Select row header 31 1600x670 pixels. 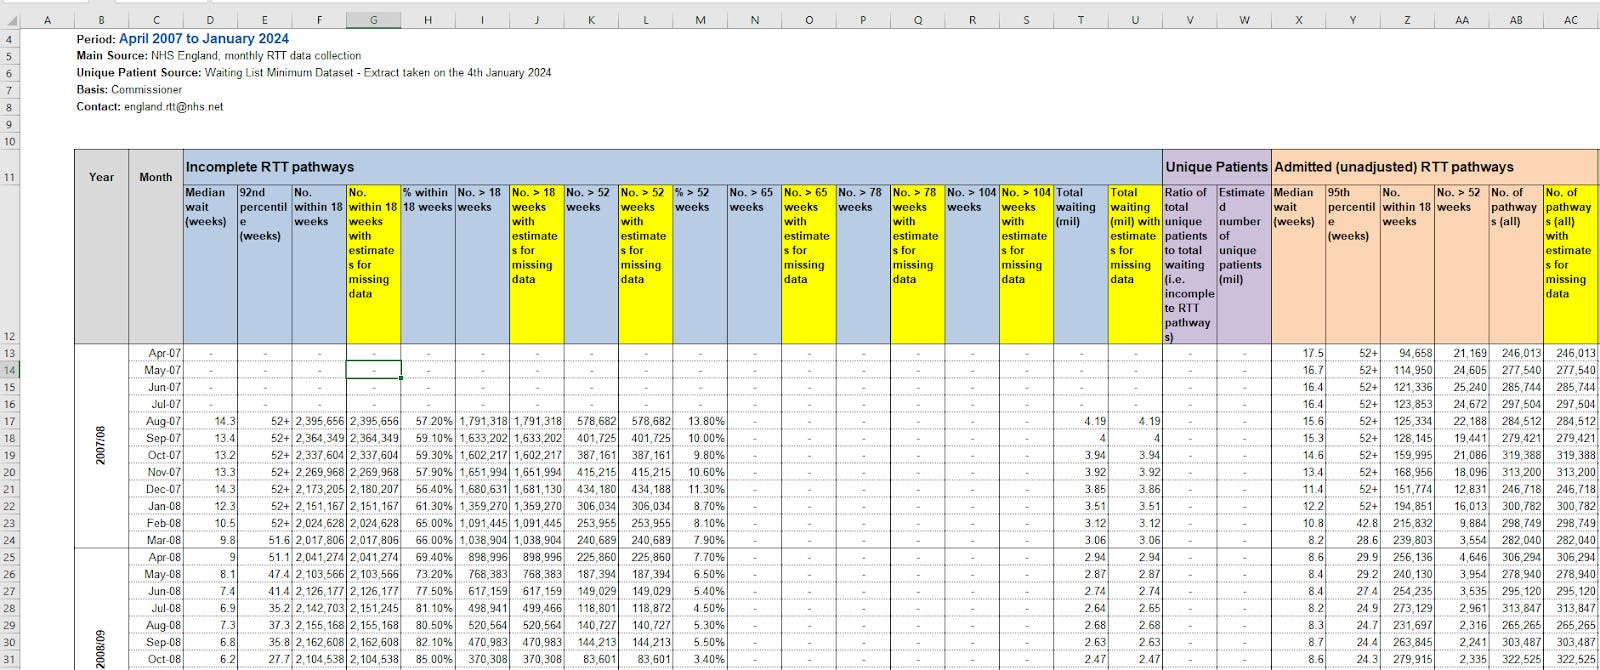(x=10, y=659)
